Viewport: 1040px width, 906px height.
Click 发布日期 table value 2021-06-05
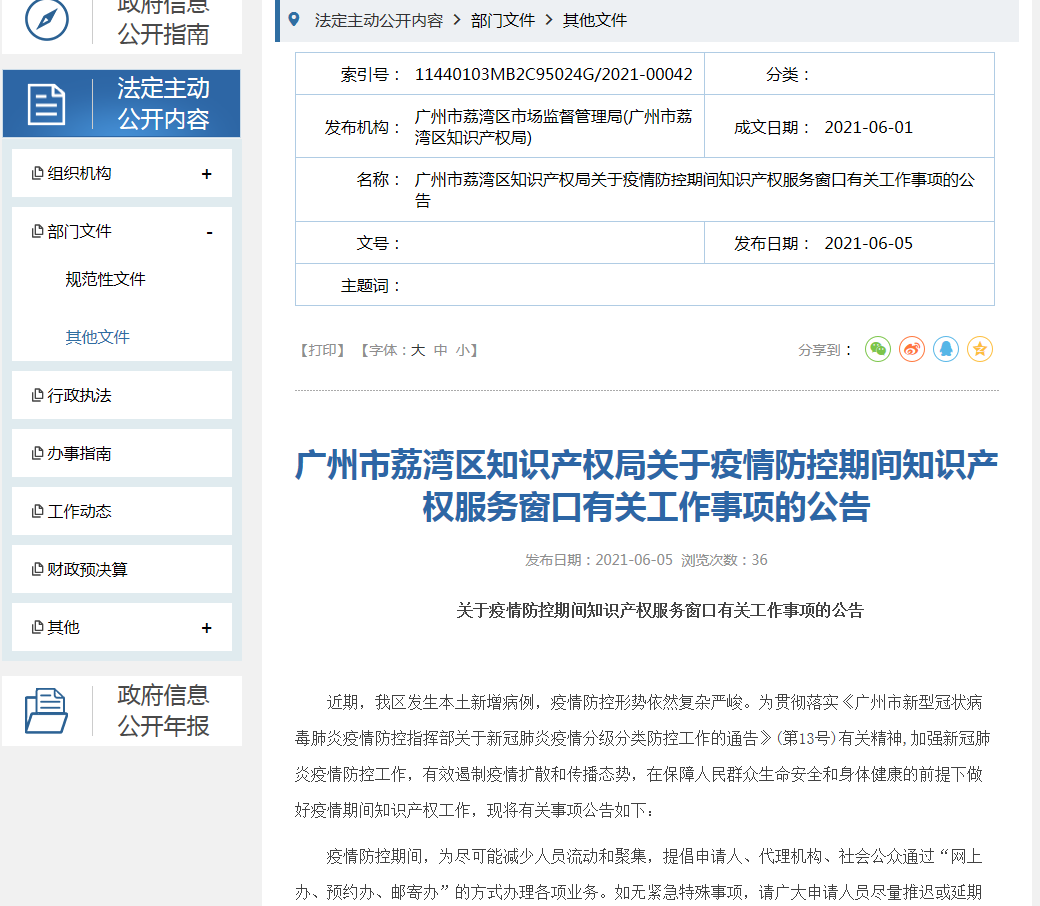(868, 243)
